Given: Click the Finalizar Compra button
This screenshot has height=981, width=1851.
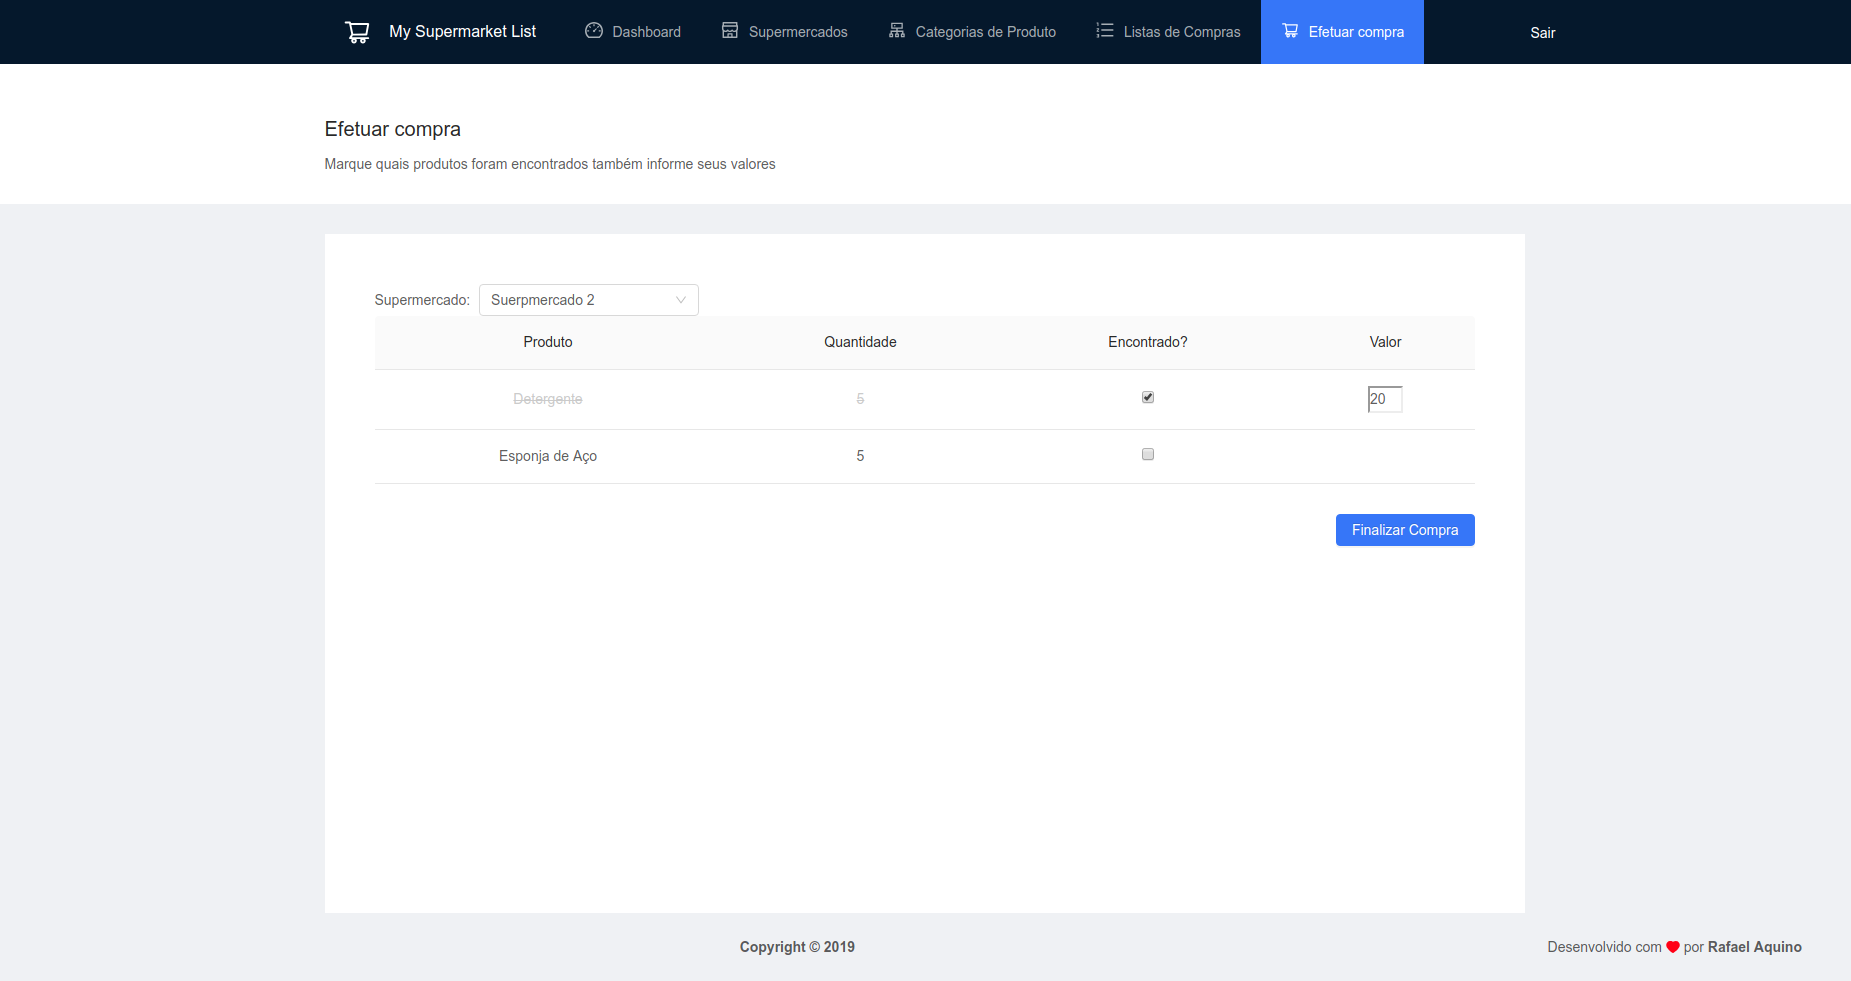Looking at the screenshot, I should [1405, 530].
